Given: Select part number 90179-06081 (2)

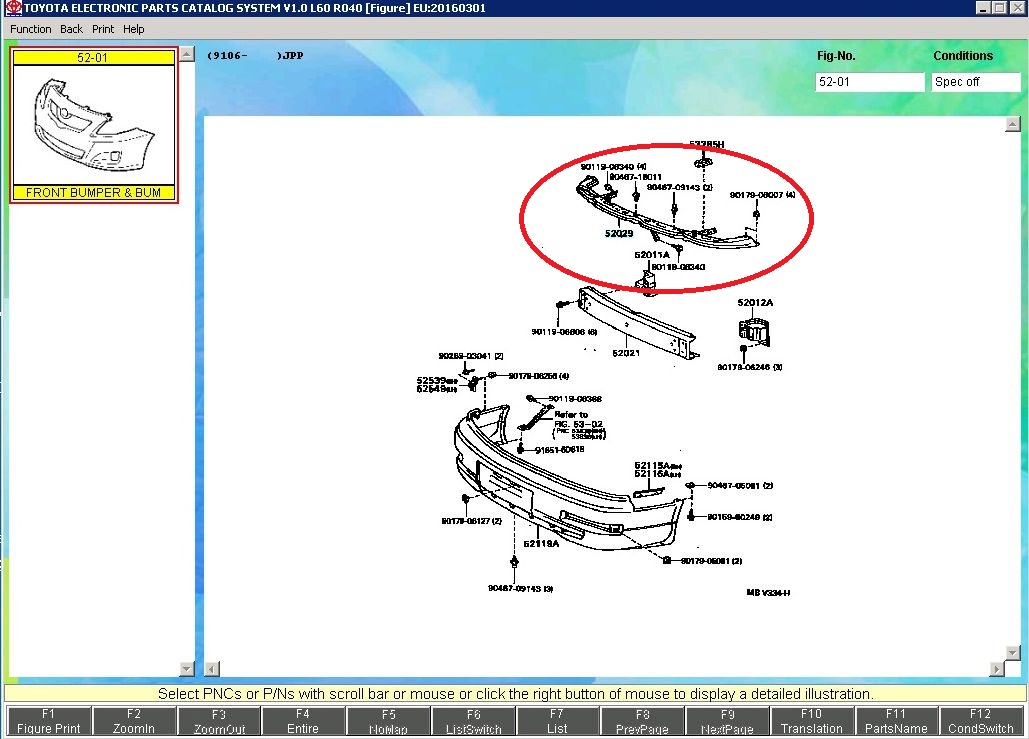Looking at the screenshot, I should tap(711, 561).
